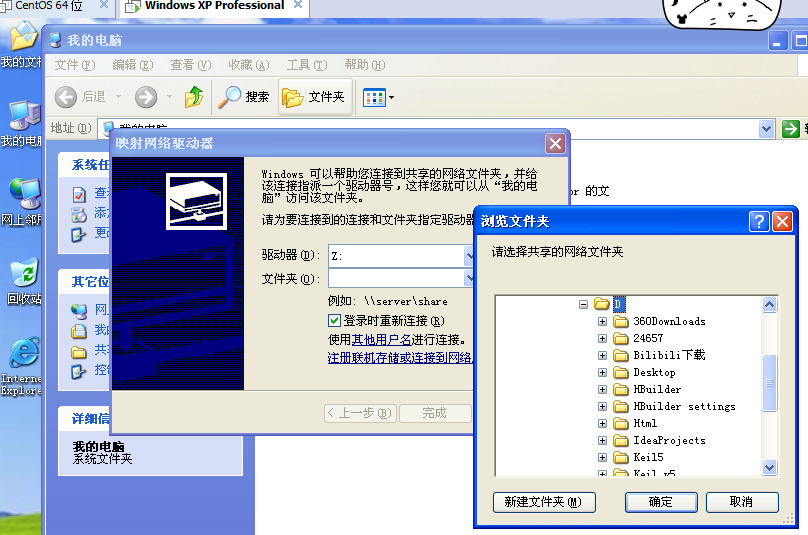Select the 24657 folder icon
Screen dimensions: 808x535
coord(621,339)
